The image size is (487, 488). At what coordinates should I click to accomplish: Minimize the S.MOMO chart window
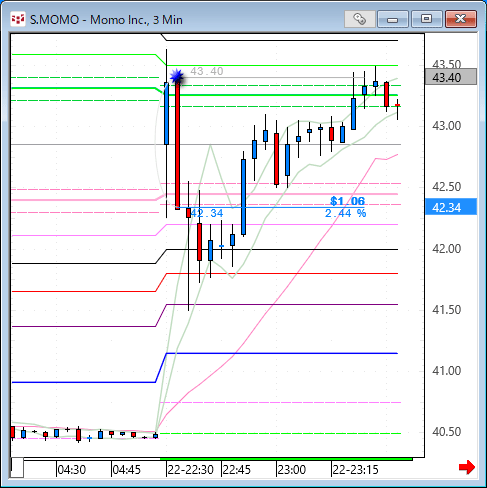tap(393, 19)
